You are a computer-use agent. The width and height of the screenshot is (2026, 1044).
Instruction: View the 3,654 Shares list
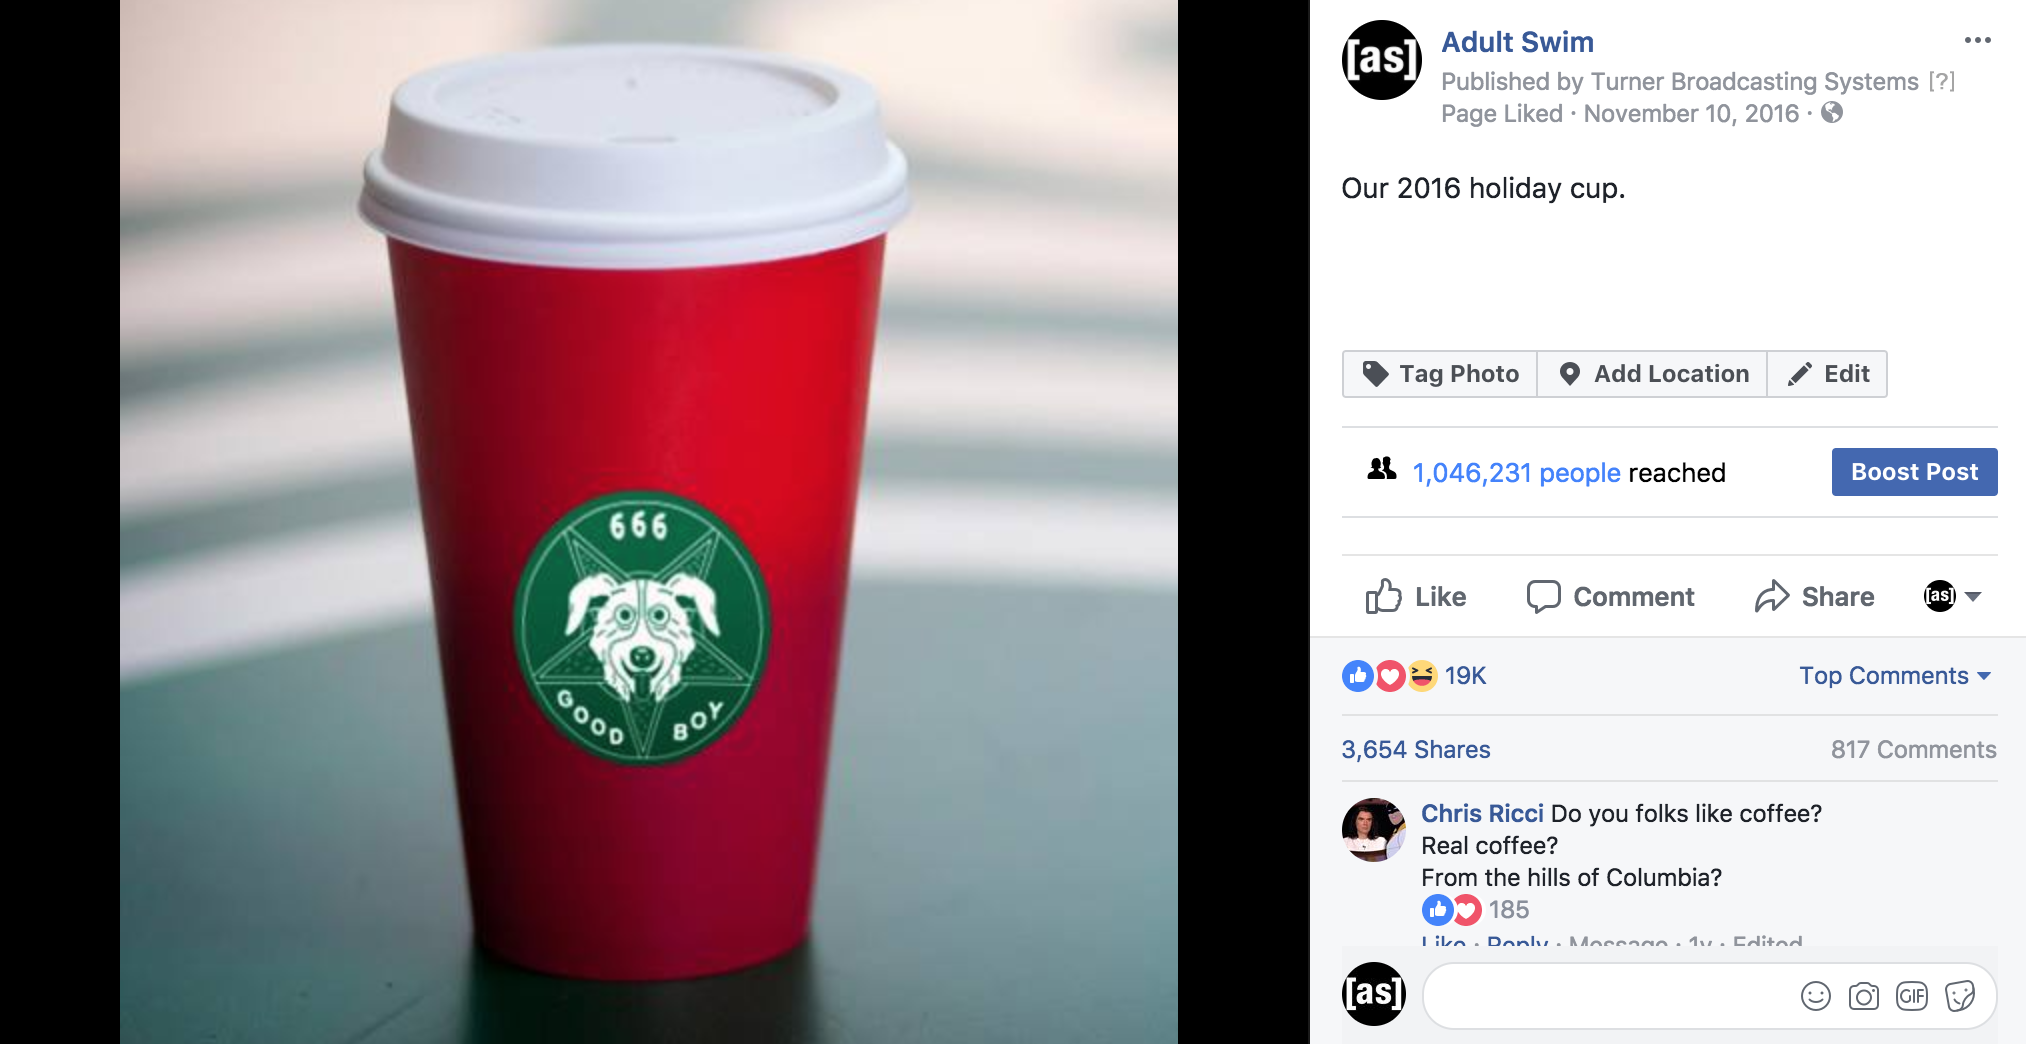point(1416,750)
